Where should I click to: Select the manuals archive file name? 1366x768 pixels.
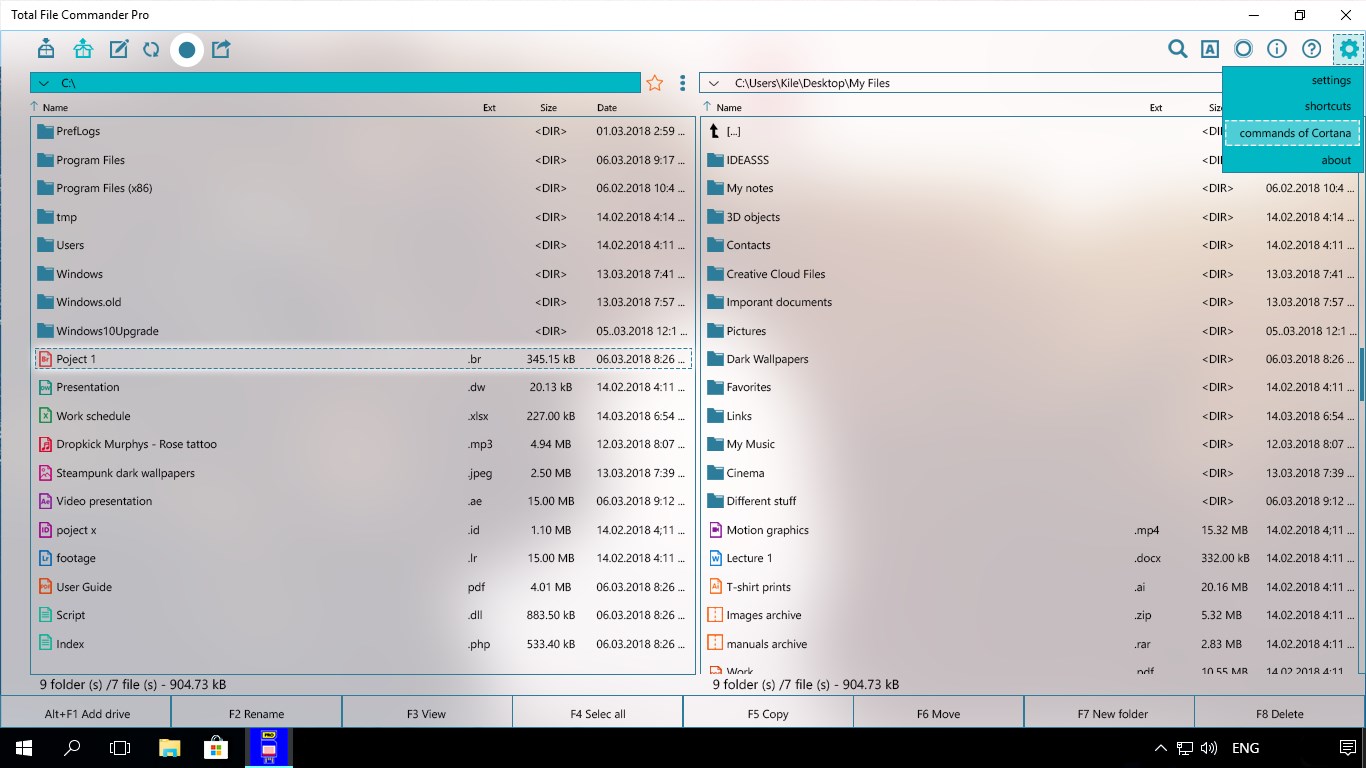pos(766,644)
